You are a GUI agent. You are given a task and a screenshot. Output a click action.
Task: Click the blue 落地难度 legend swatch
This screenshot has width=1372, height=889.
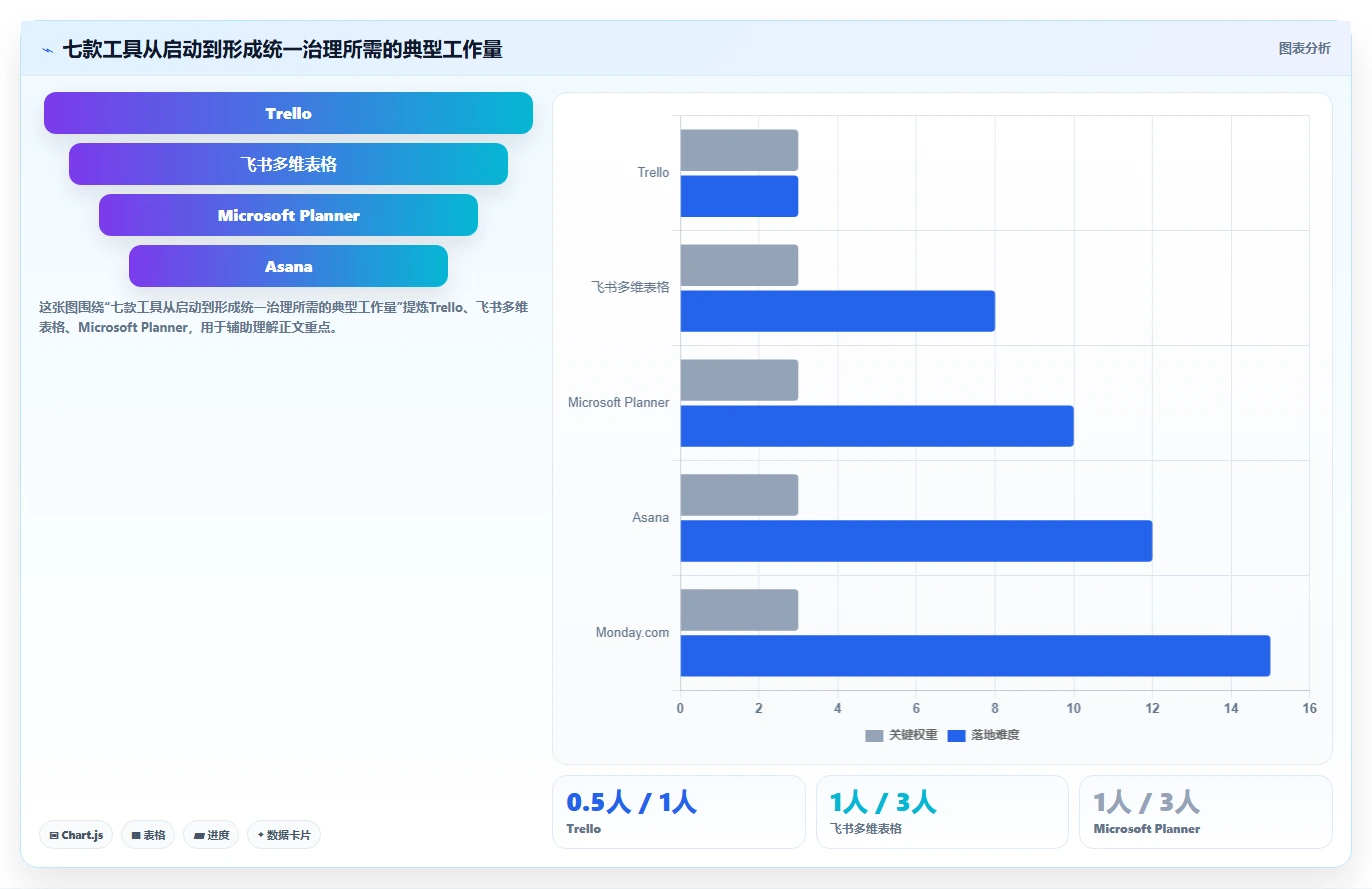click(x=956, y=736)
